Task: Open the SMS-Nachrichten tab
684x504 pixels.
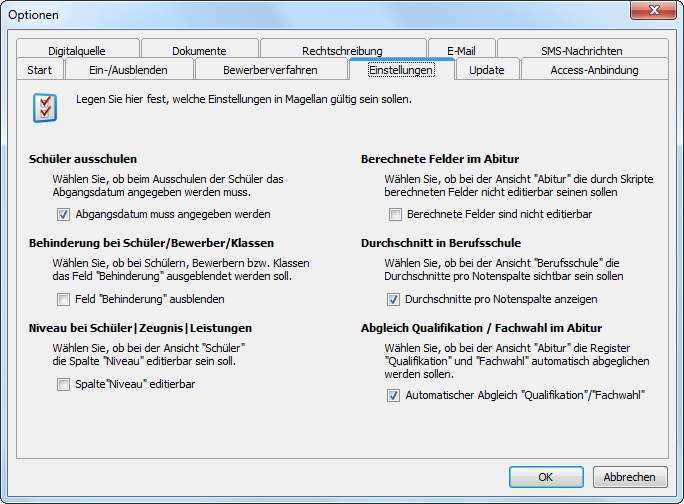Action: click(x=582, y=49)
